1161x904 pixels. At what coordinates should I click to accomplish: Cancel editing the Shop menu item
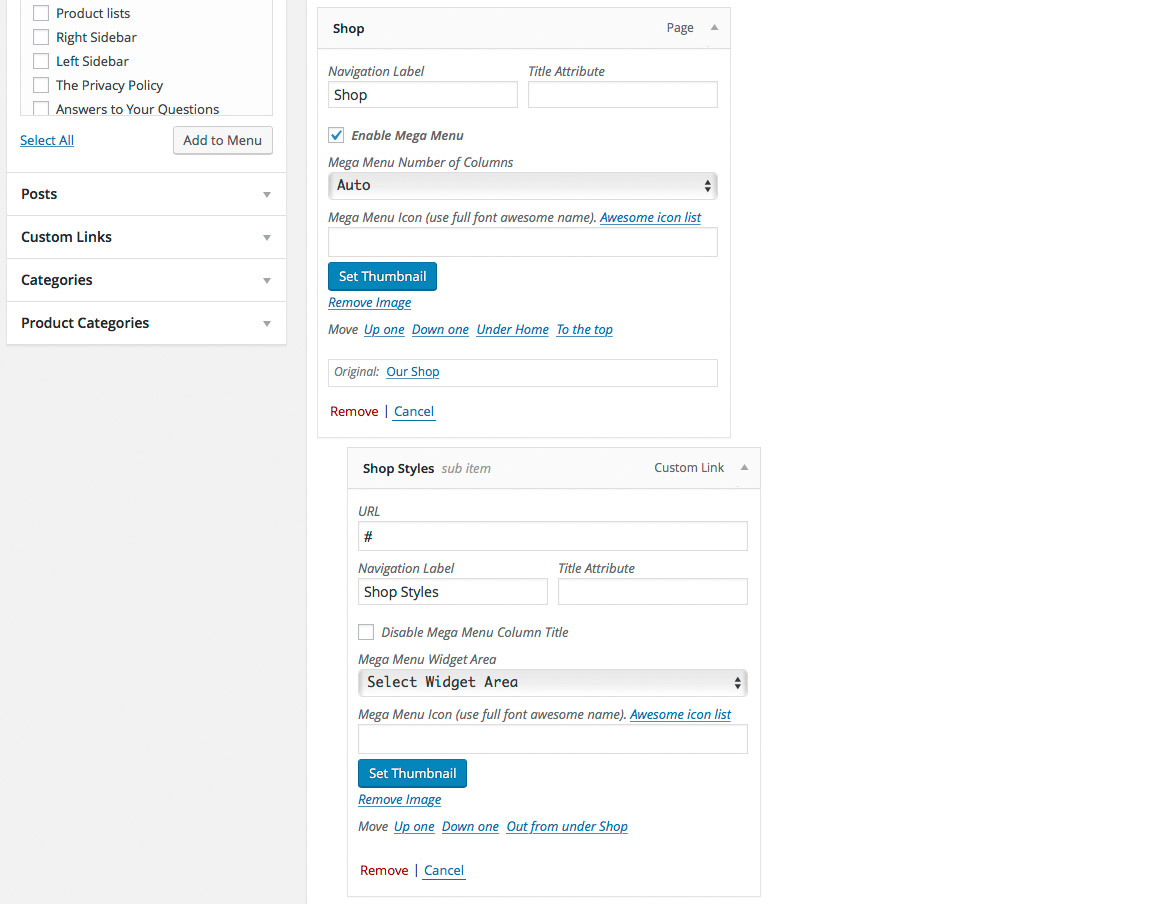tap(413, 411)
